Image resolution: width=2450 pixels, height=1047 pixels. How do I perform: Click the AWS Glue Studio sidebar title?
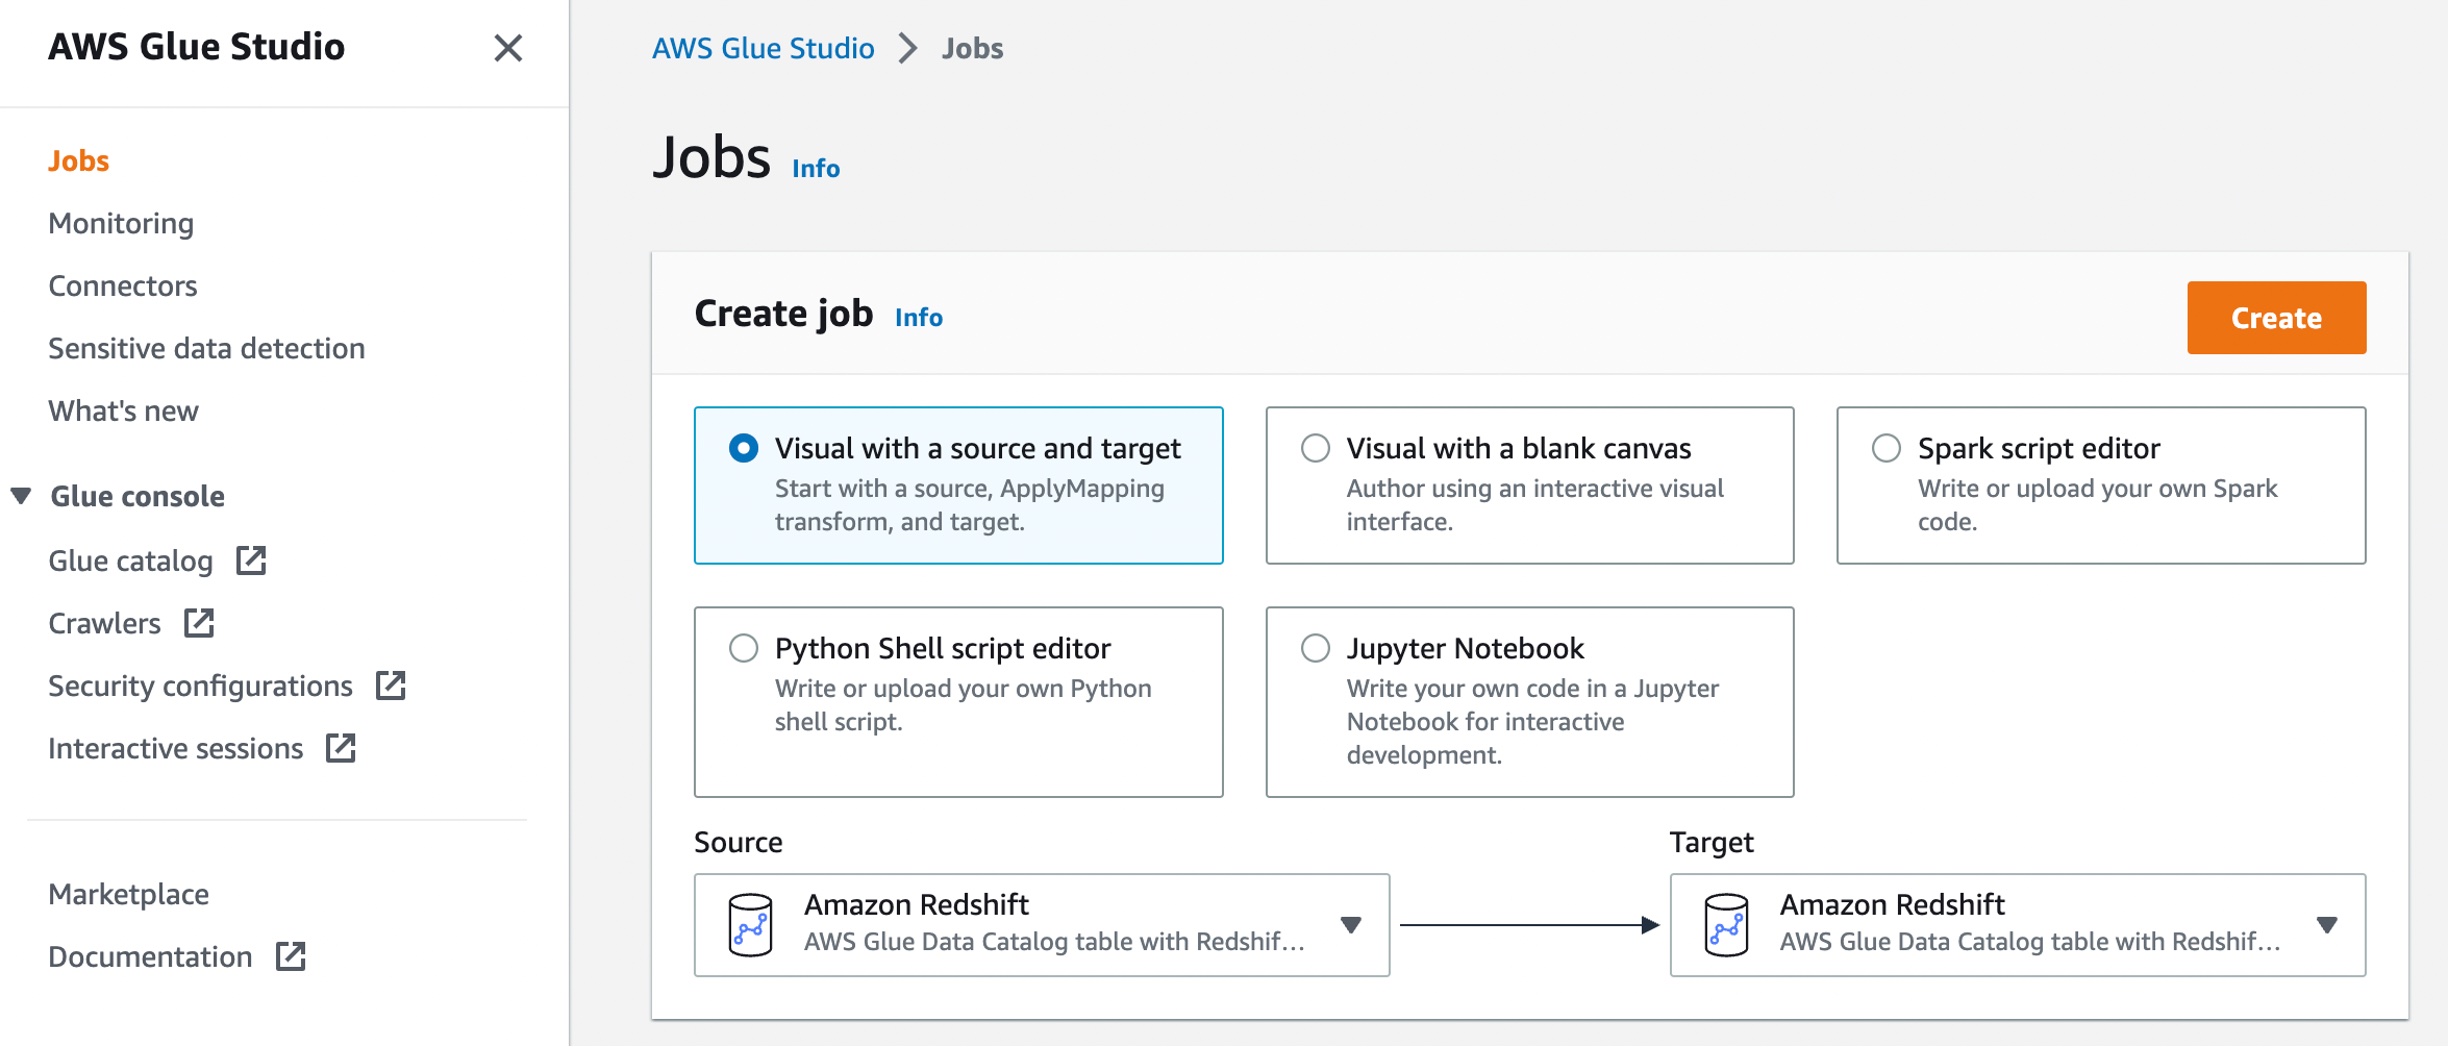click(197, 47)
